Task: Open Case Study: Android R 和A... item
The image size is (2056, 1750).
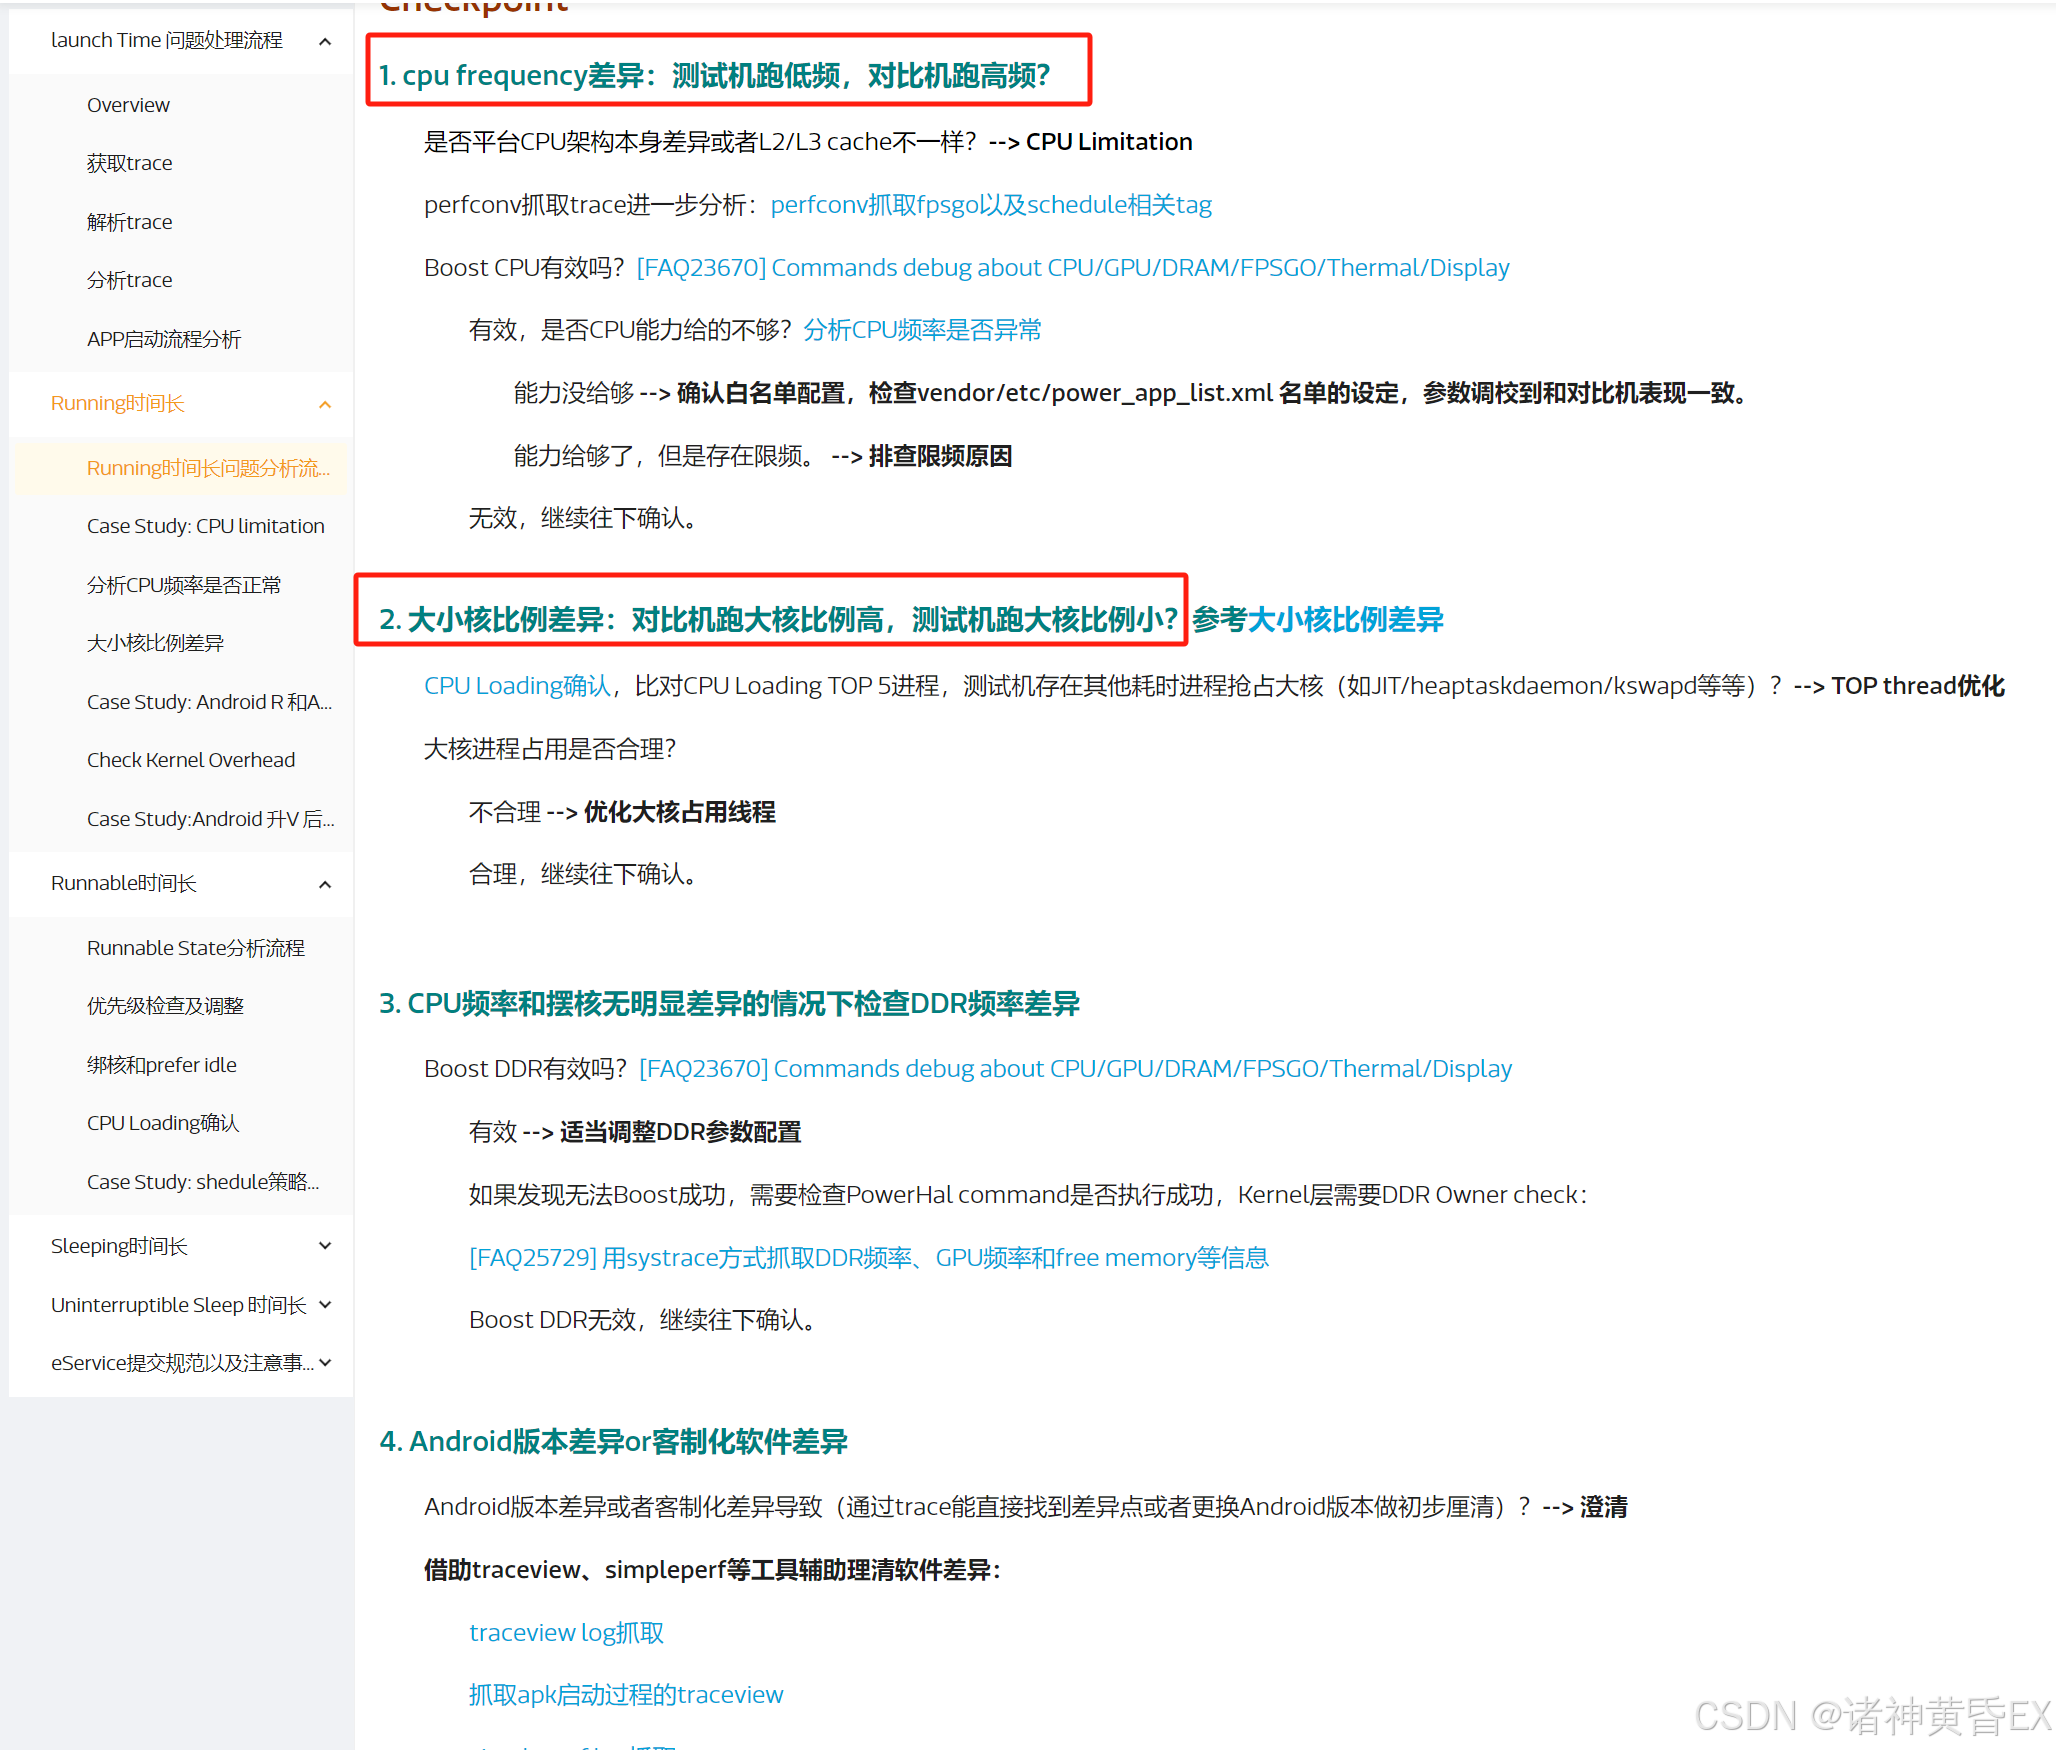Action: tap(209, 702)
